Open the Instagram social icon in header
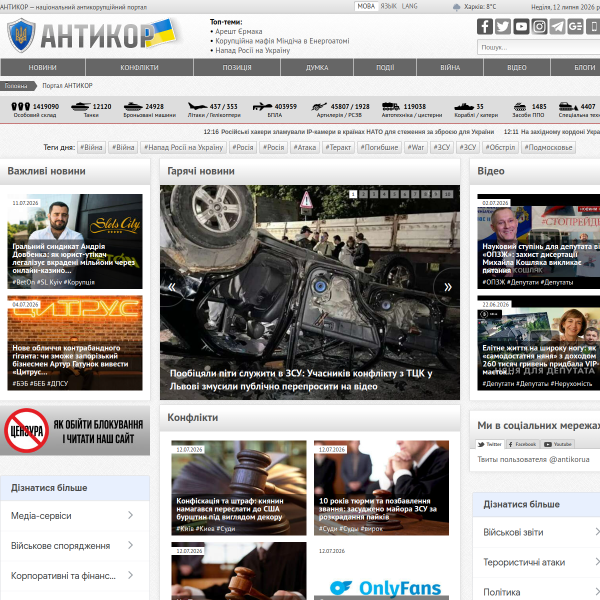The image size is (600, 600). [x=539, y=26]
